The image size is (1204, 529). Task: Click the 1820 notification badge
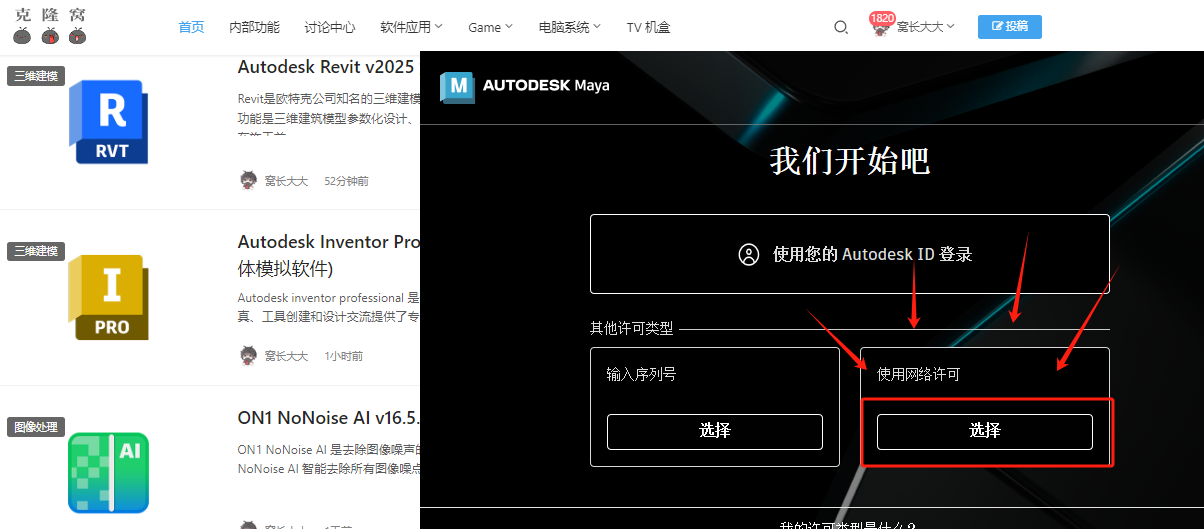882,18
